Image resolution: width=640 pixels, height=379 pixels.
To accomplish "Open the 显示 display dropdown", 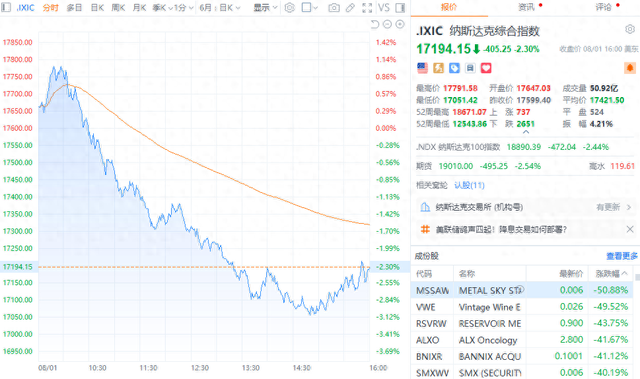I will point(265,7).
